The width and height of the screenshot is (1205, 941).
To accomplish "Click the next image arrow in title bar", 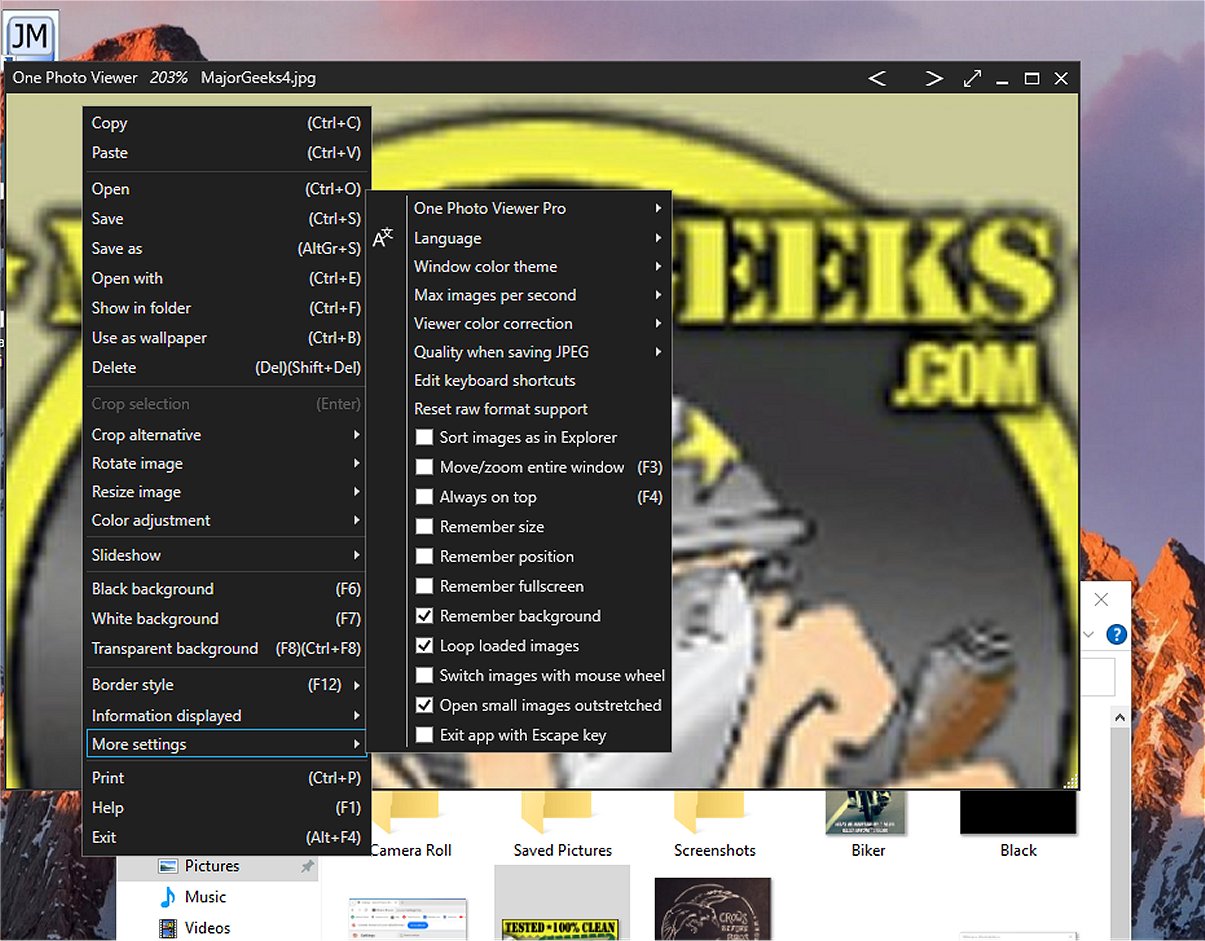I will point(934,78).
